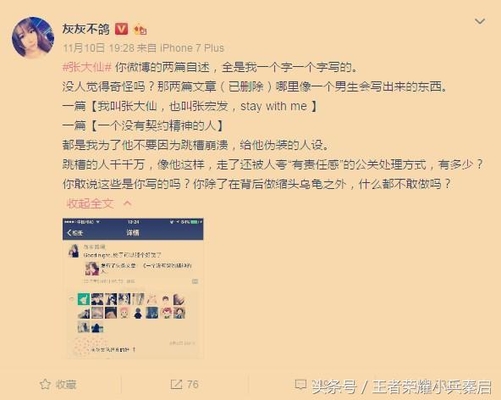Screen dimensions: 501x400
Task: Click the small avatar in the embedded post
Action: click(73, 251)
